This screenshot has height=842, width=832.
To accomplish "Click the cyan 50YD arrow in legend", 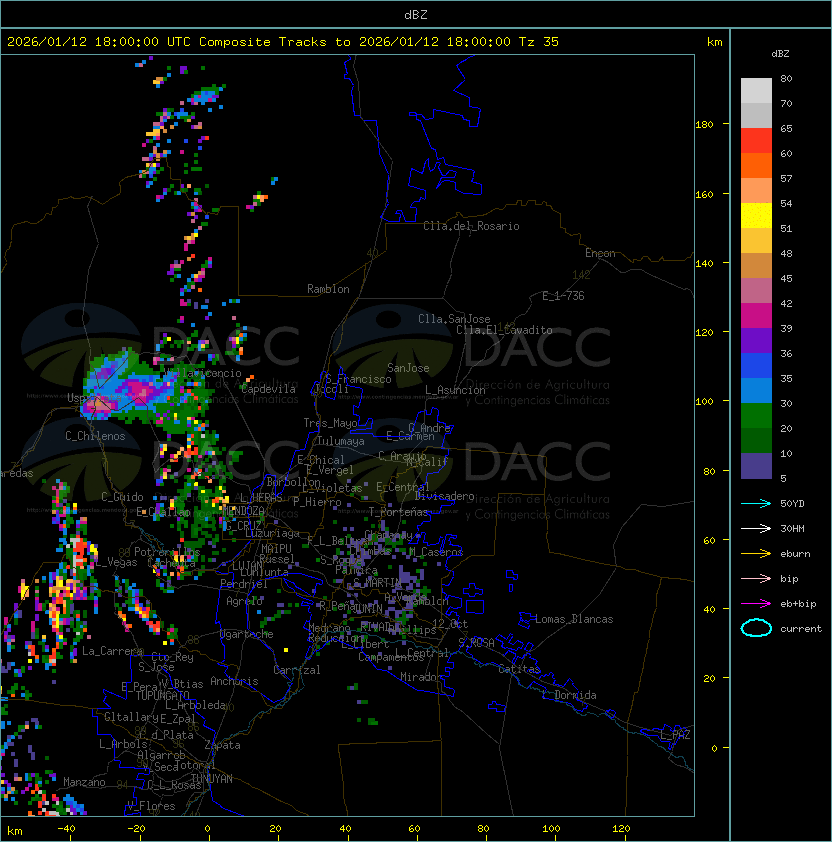I will 756,503.
